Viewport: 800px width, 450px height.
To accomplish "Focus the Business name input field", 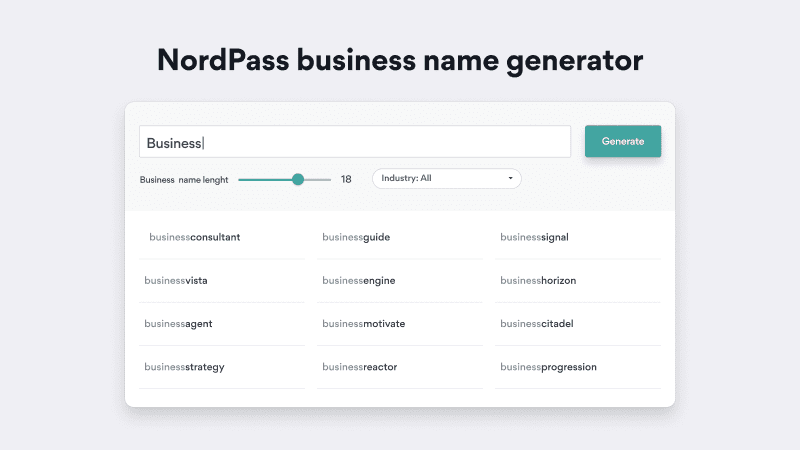I will pos(355,141).
